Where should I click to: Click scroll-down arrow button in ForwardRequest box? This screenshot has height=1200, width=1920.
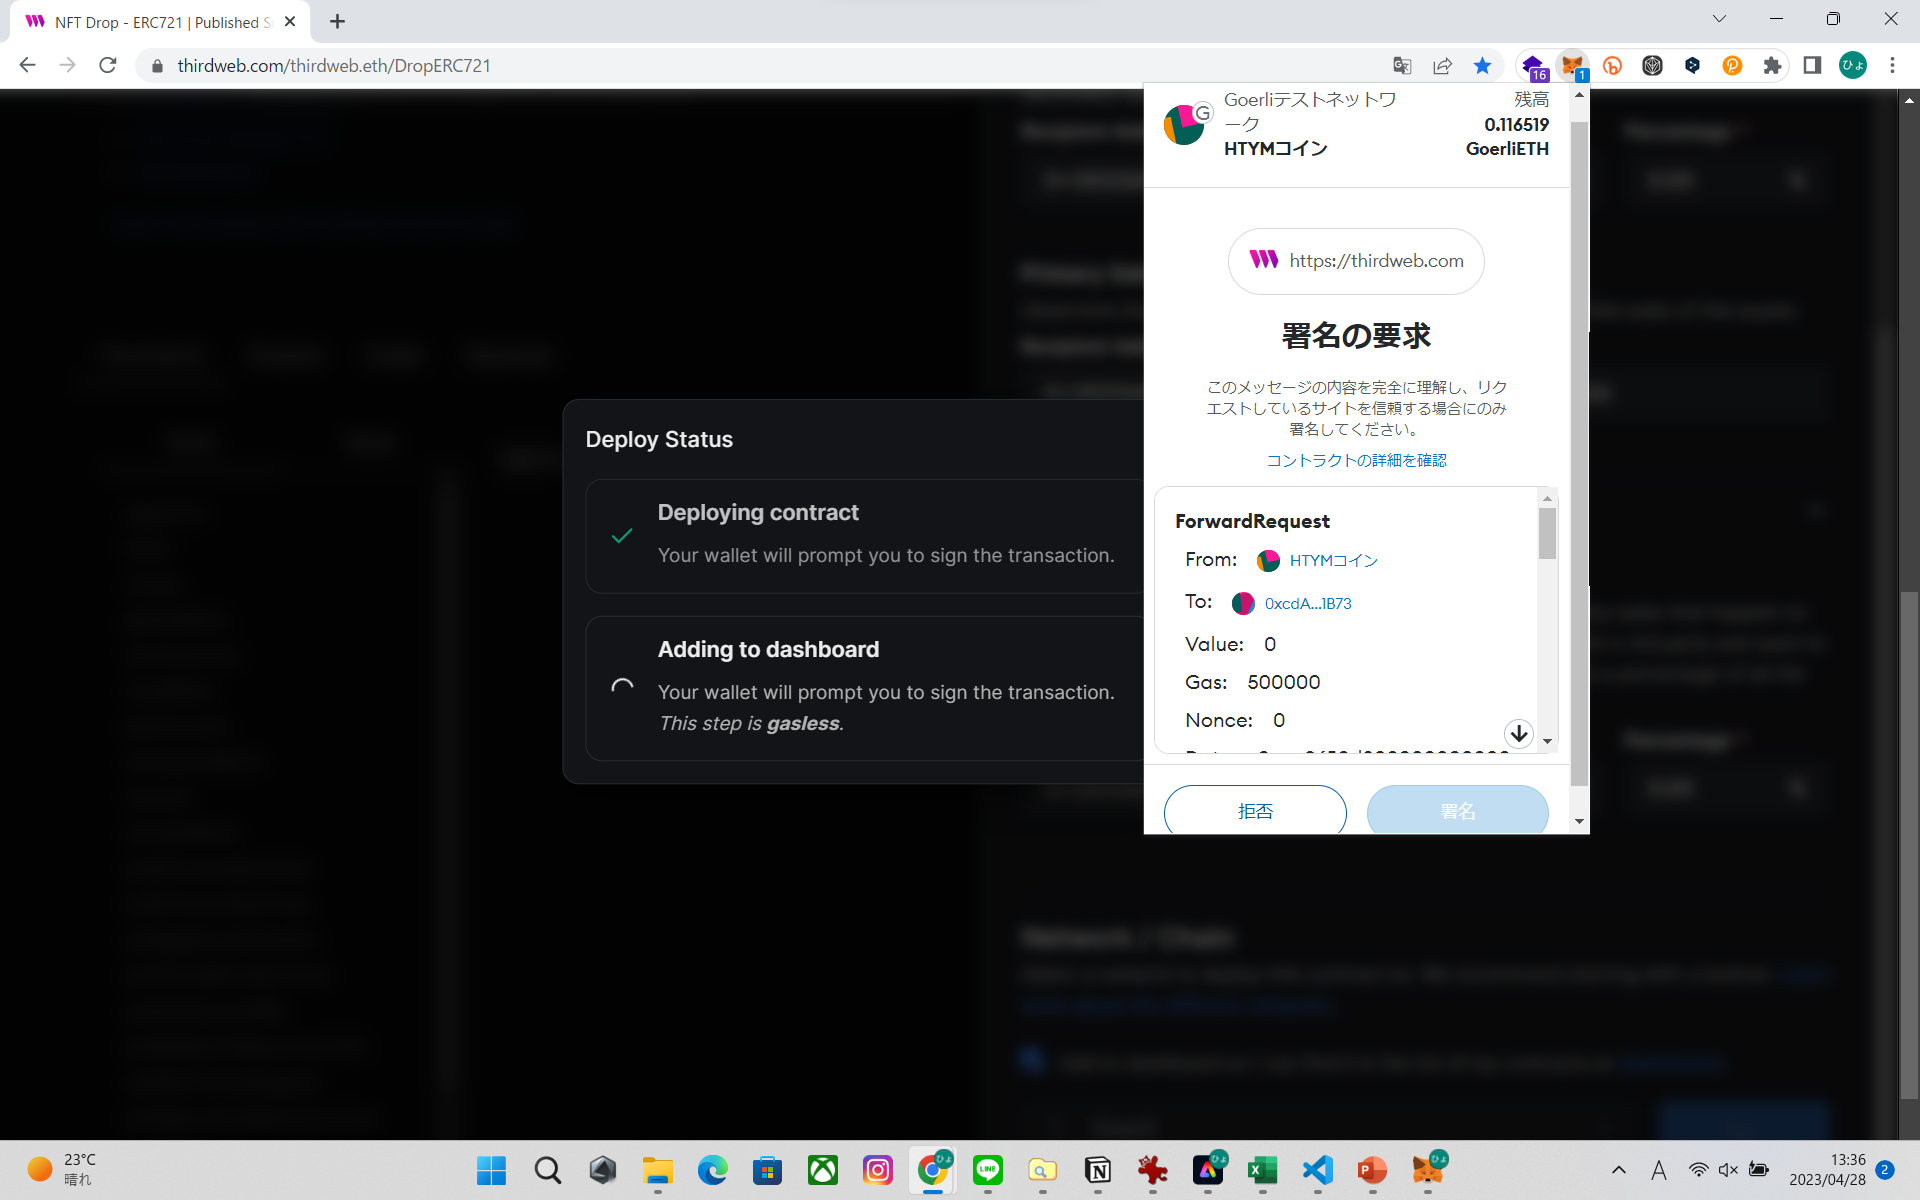(x=1518, y=733)
